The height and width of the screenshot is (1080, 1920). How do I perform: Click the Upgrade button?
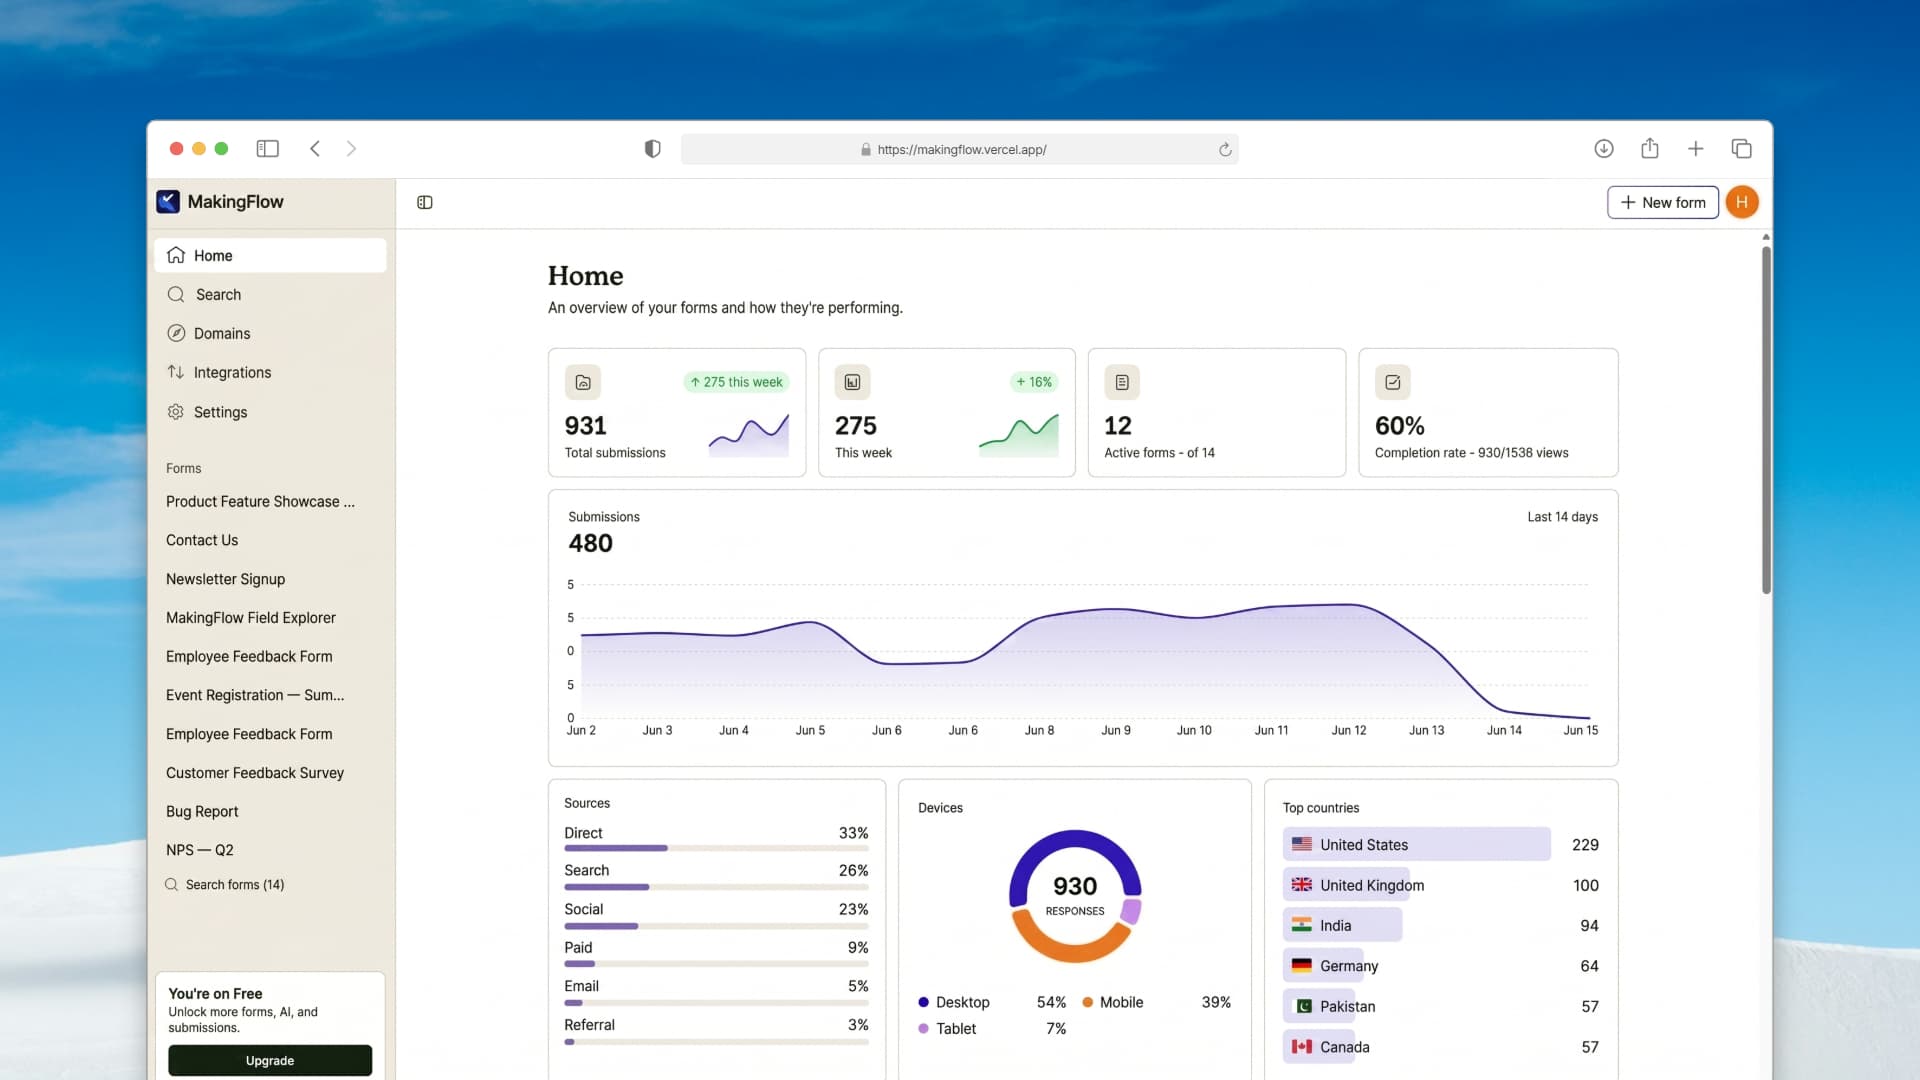[270, 1060]
